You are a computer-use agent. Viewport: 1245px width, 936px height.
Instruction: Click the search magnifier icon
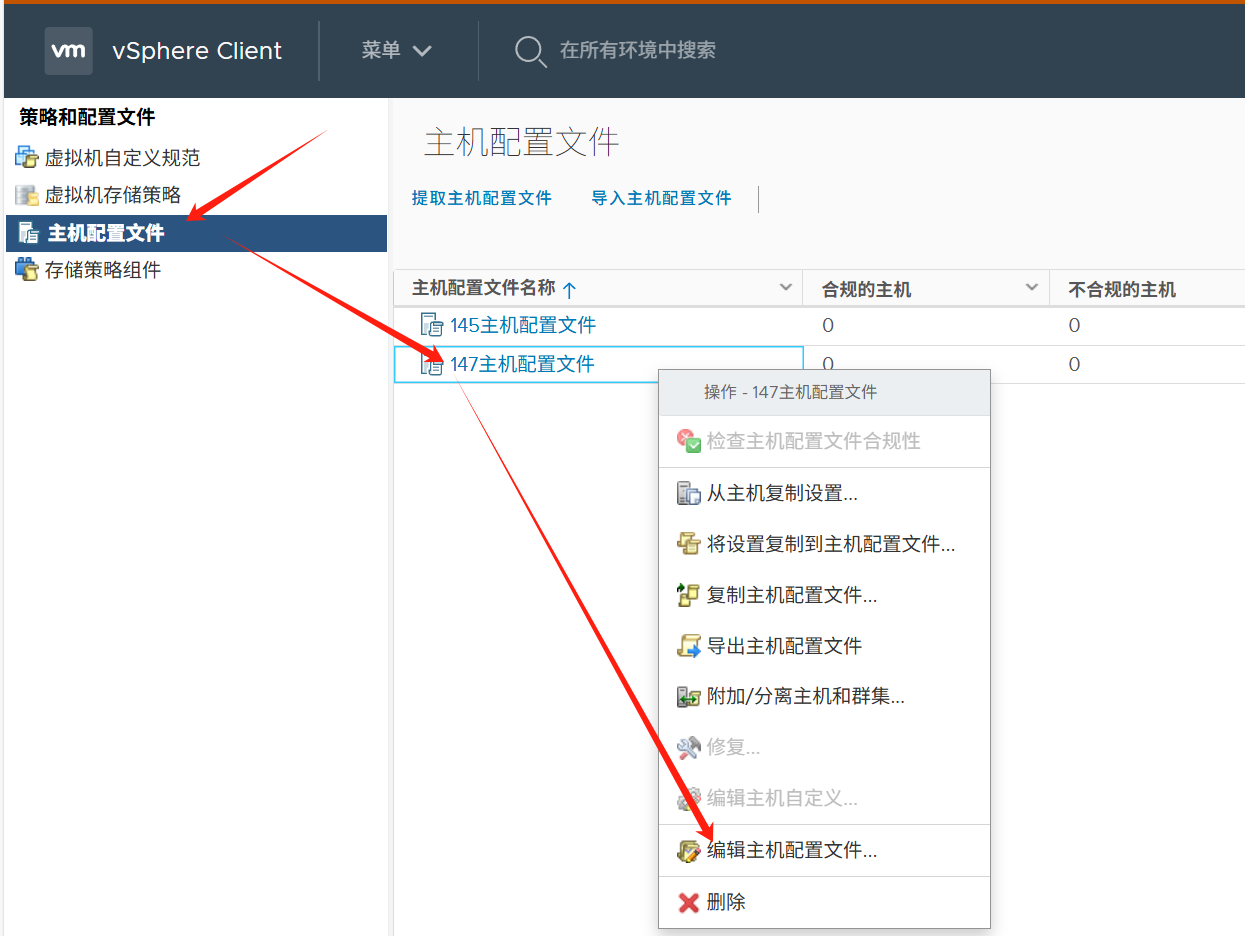coord(529,51)
